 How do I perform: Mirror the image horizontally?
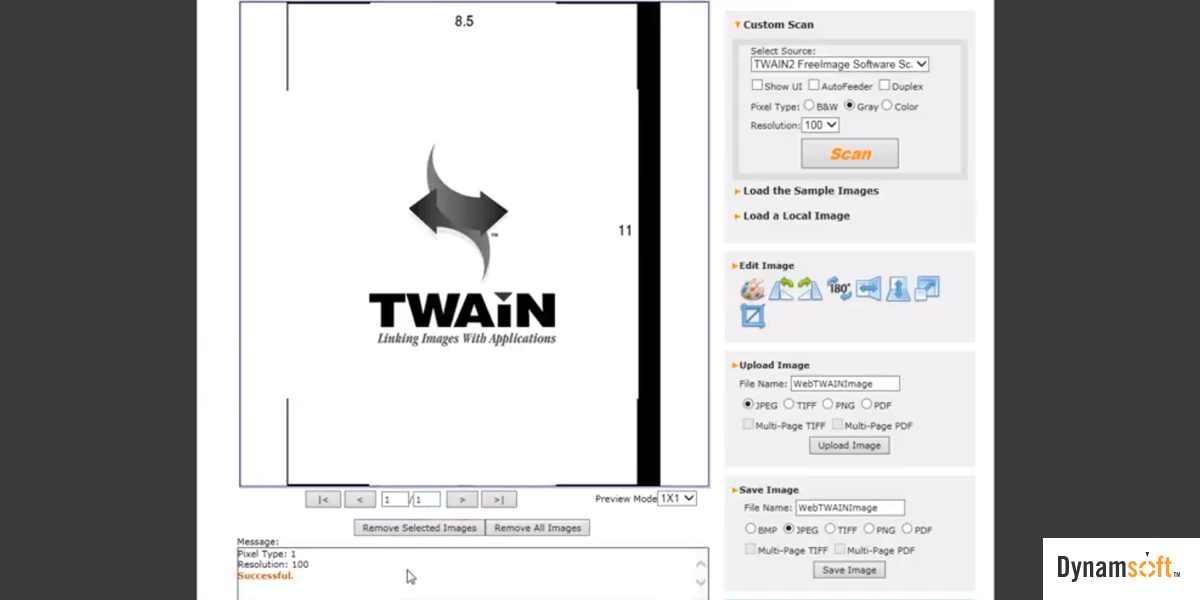point(868,290)
